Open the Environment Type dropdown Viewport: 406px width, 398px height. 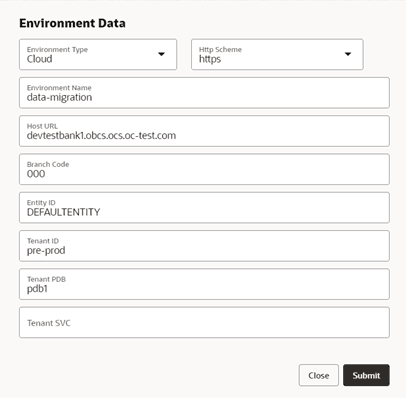[98, 54]
